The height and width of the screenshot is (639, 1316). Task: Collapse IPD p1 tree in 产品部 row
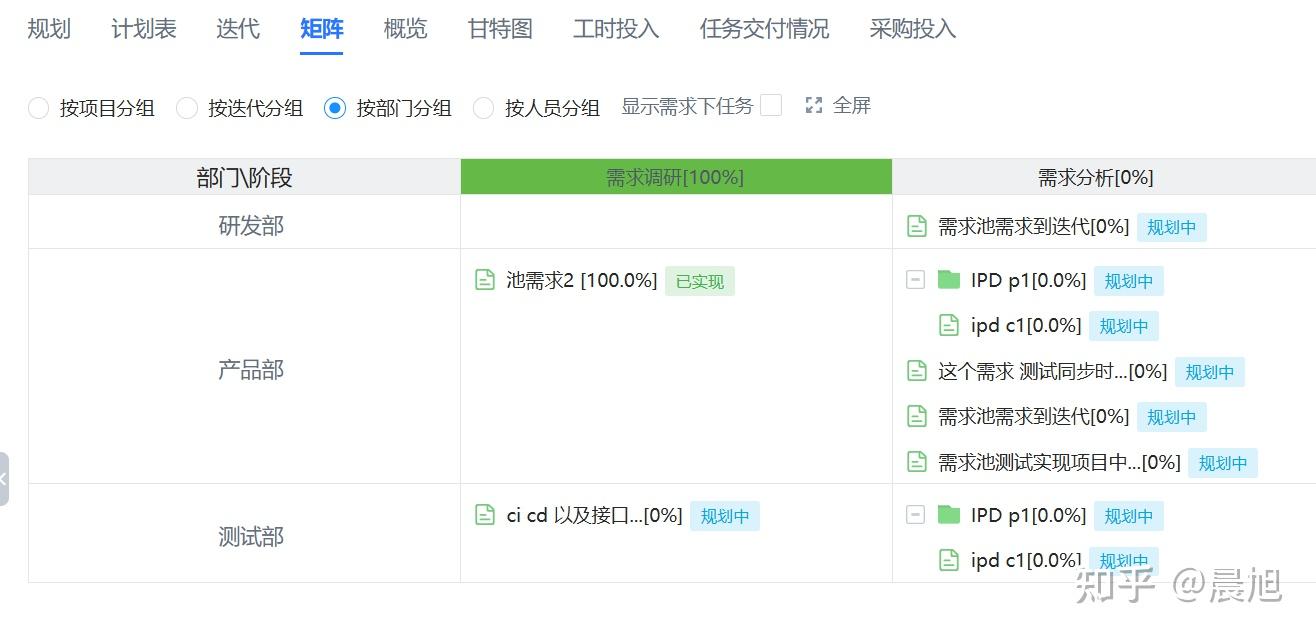tap(915, 280)
